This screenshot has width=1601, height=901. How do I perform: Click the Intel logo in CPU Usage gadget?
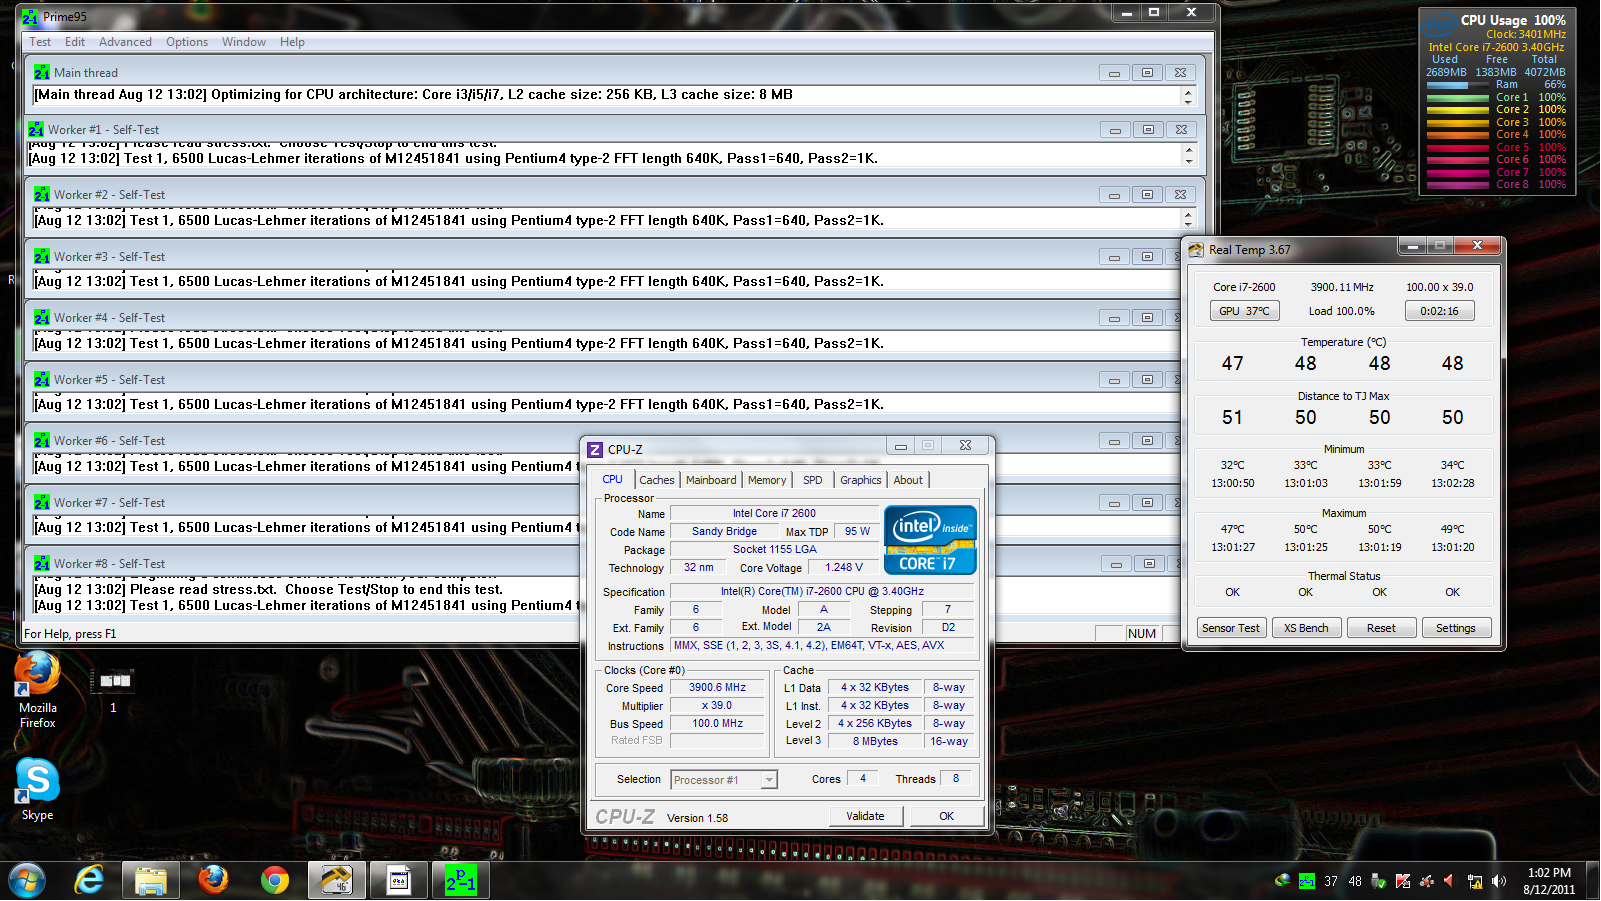pos(1440,24)
